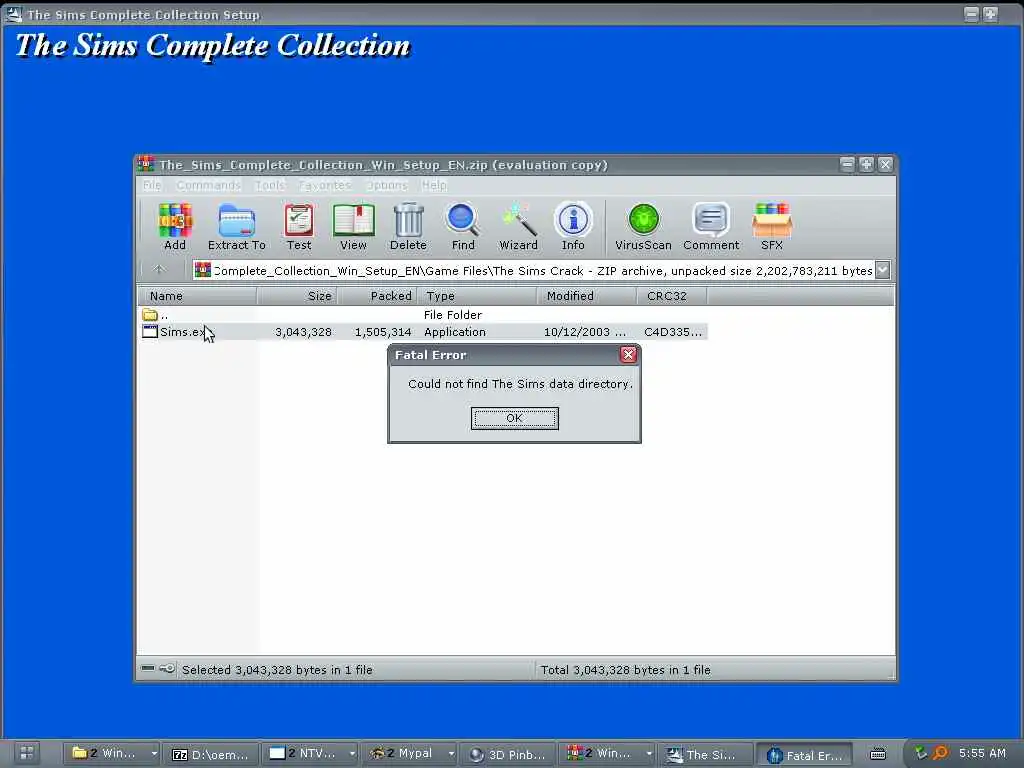Run the Test archive tool
The height and width of the screenshot is (768, 1024).
[298, 226]
